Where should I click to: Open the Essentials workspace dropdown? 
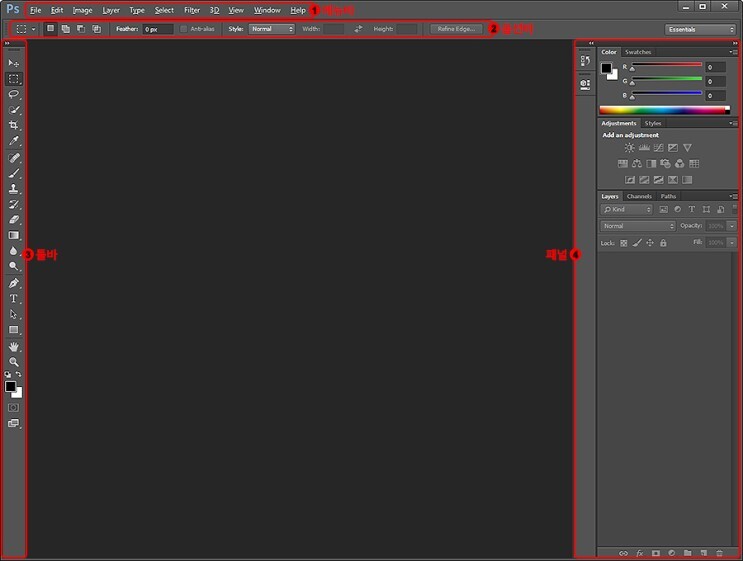(x=700, y=29)
